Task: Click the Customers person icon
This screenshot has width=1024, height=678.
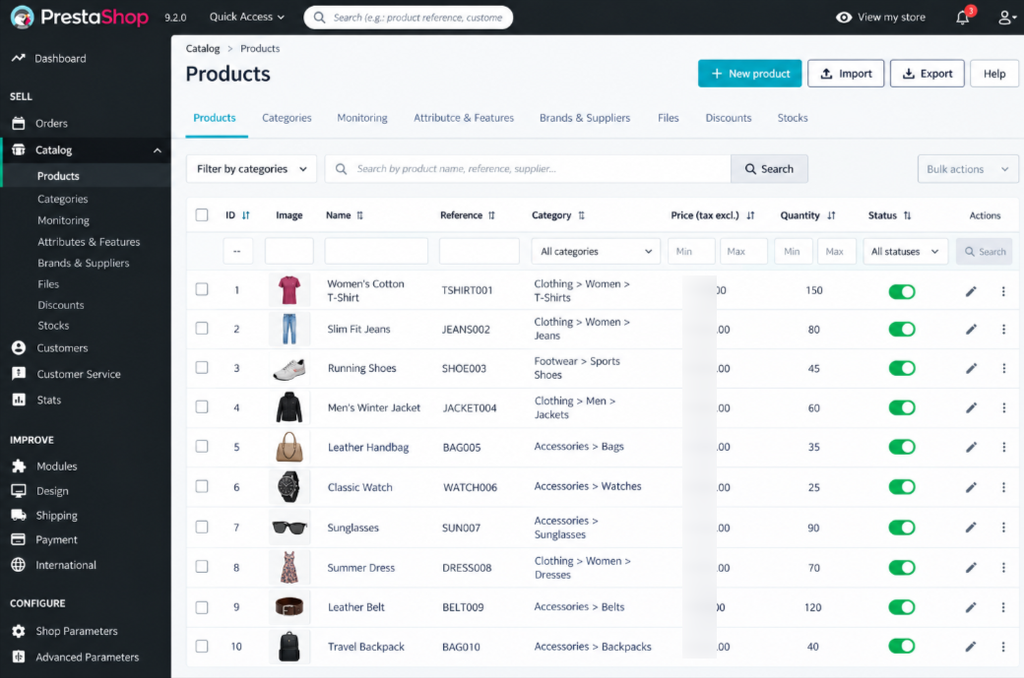Action: (x=19, y=347)
